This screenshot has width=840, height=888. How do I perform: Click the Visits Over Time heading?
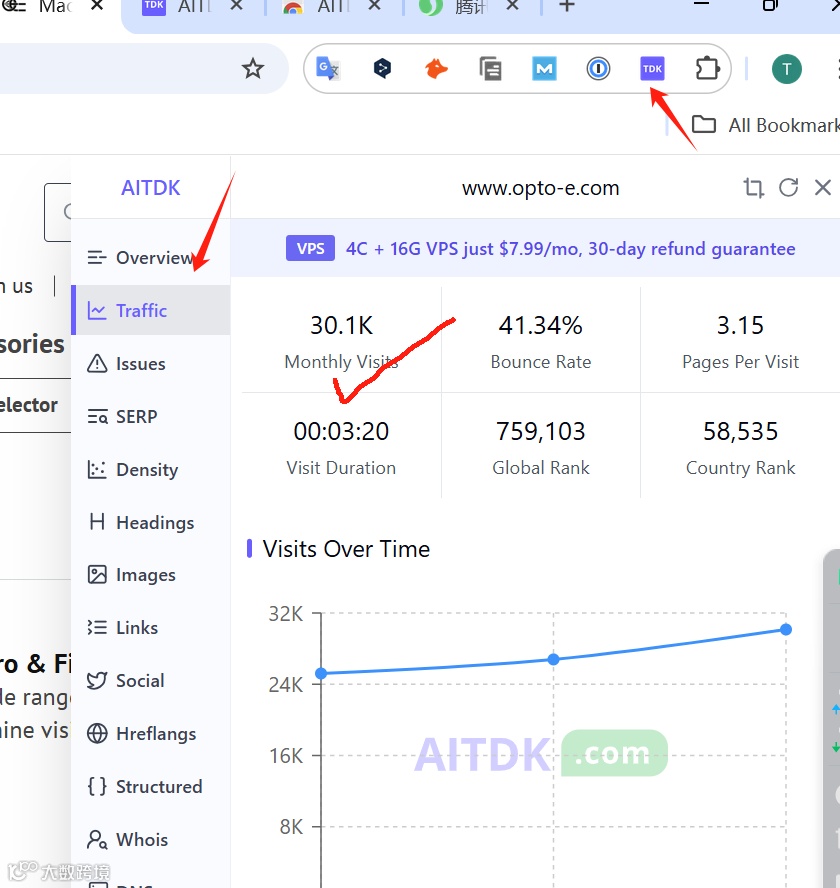[346, 549]
